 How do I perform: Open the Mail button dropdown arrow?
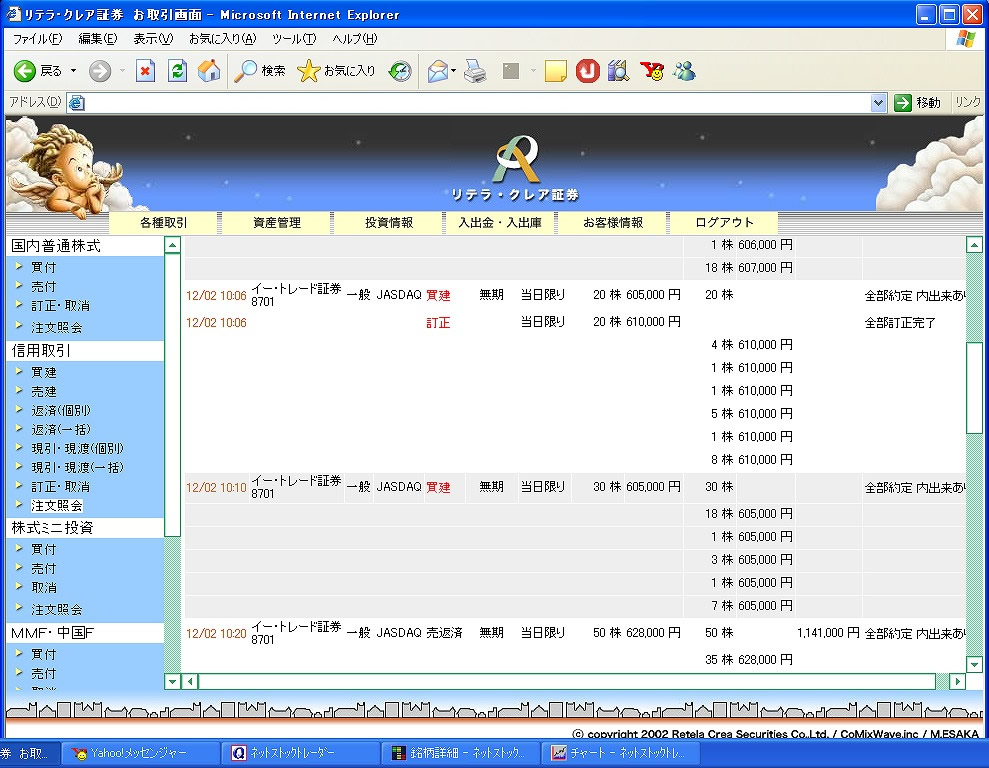pyautogui.click(x=454, y=71)
